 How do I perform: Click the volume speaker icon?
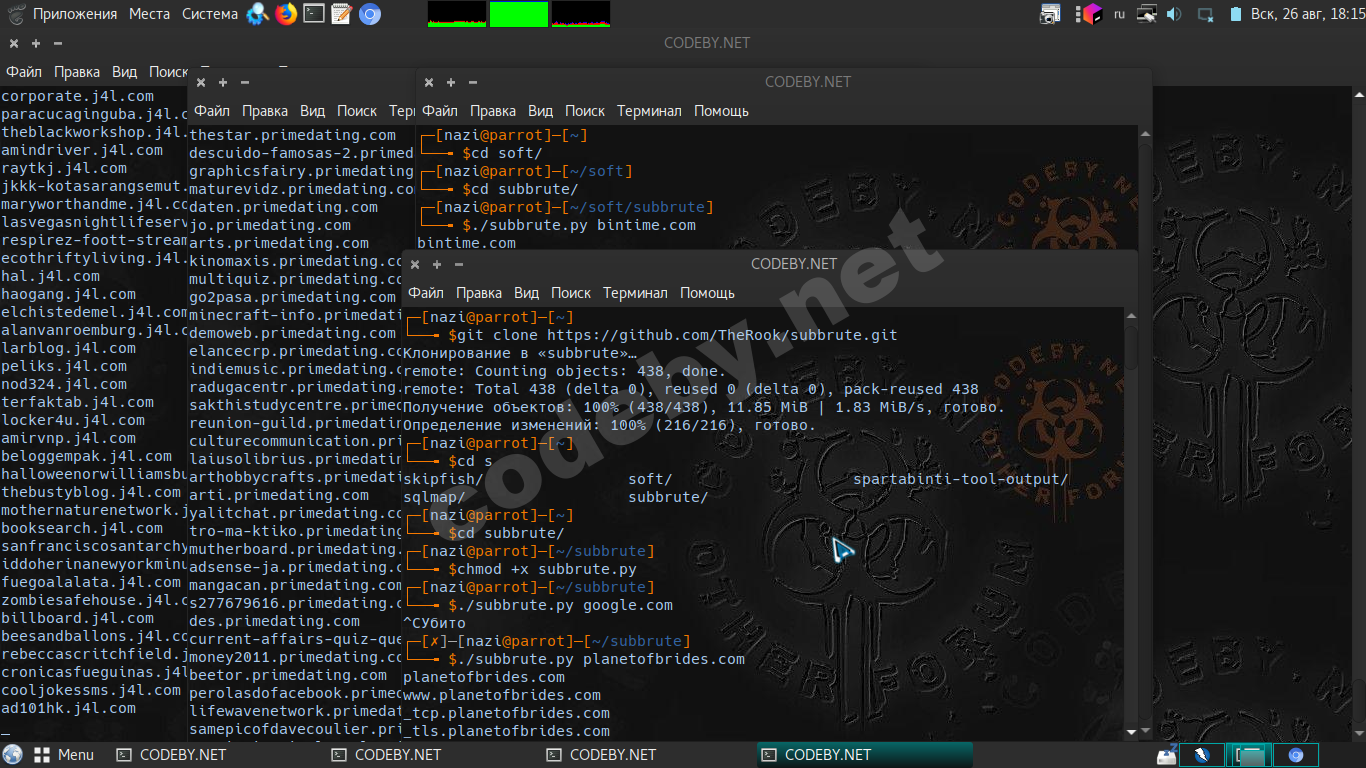point(1174,14)
